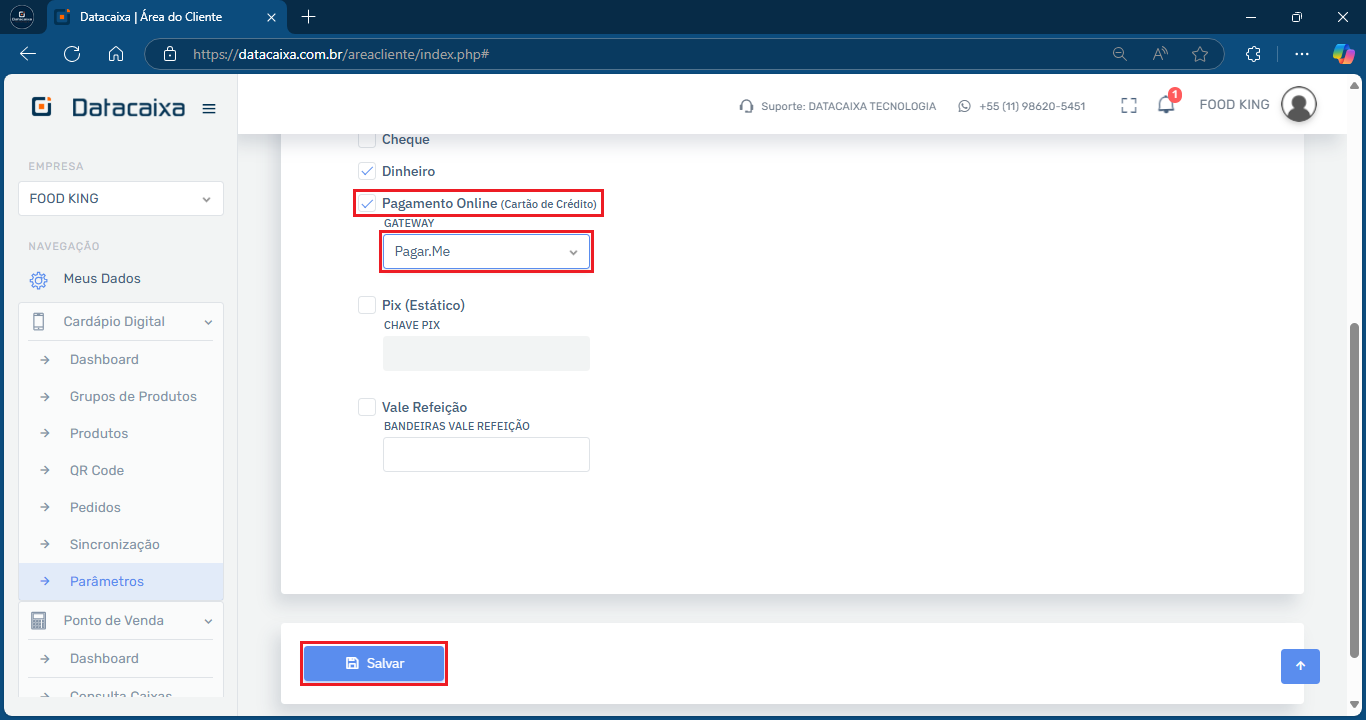Open Grupos de Produtos in sidebar
1366x720 pixels.
pyautogui.click(x=133, y=397)
